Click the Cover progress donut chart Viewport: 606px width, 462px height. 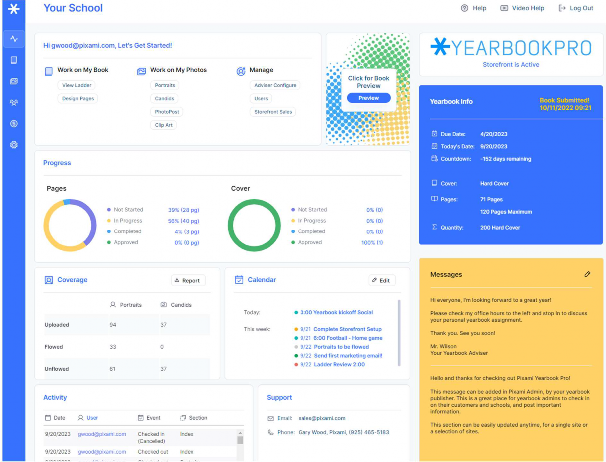coord(254,225)
